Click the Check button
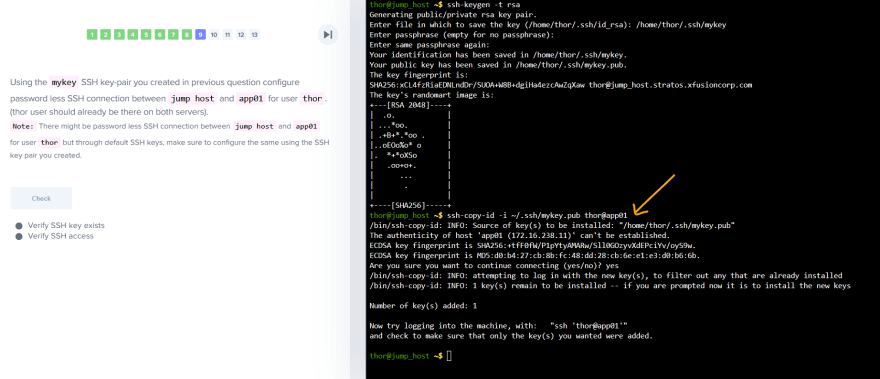 (x=41, y=198)
